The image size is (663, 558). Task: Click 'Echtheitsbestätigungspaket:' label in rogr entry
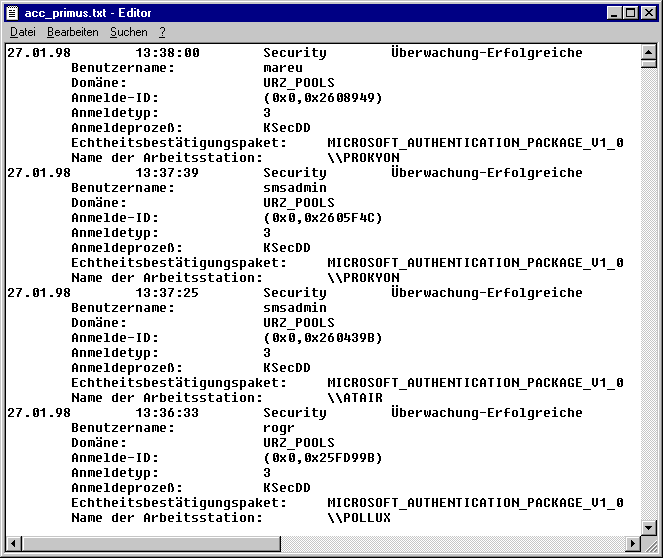179,503
